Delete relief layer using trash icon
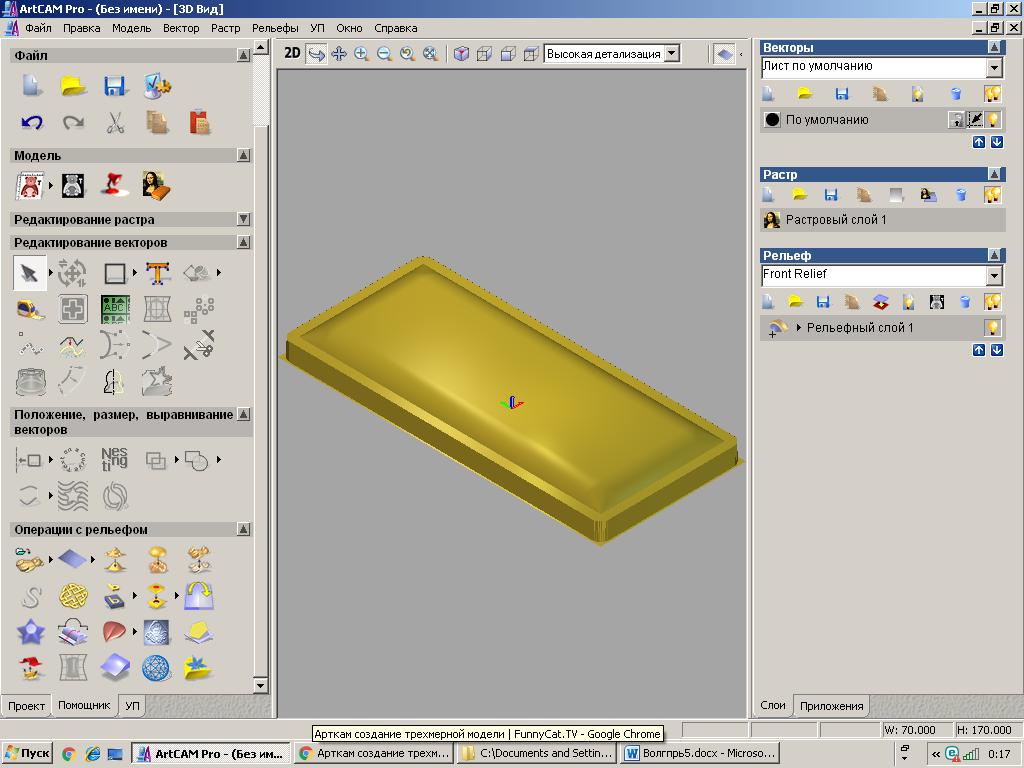Image resolution: width=1024 pixels, height=768 pixels. click(x=965, y=301)
